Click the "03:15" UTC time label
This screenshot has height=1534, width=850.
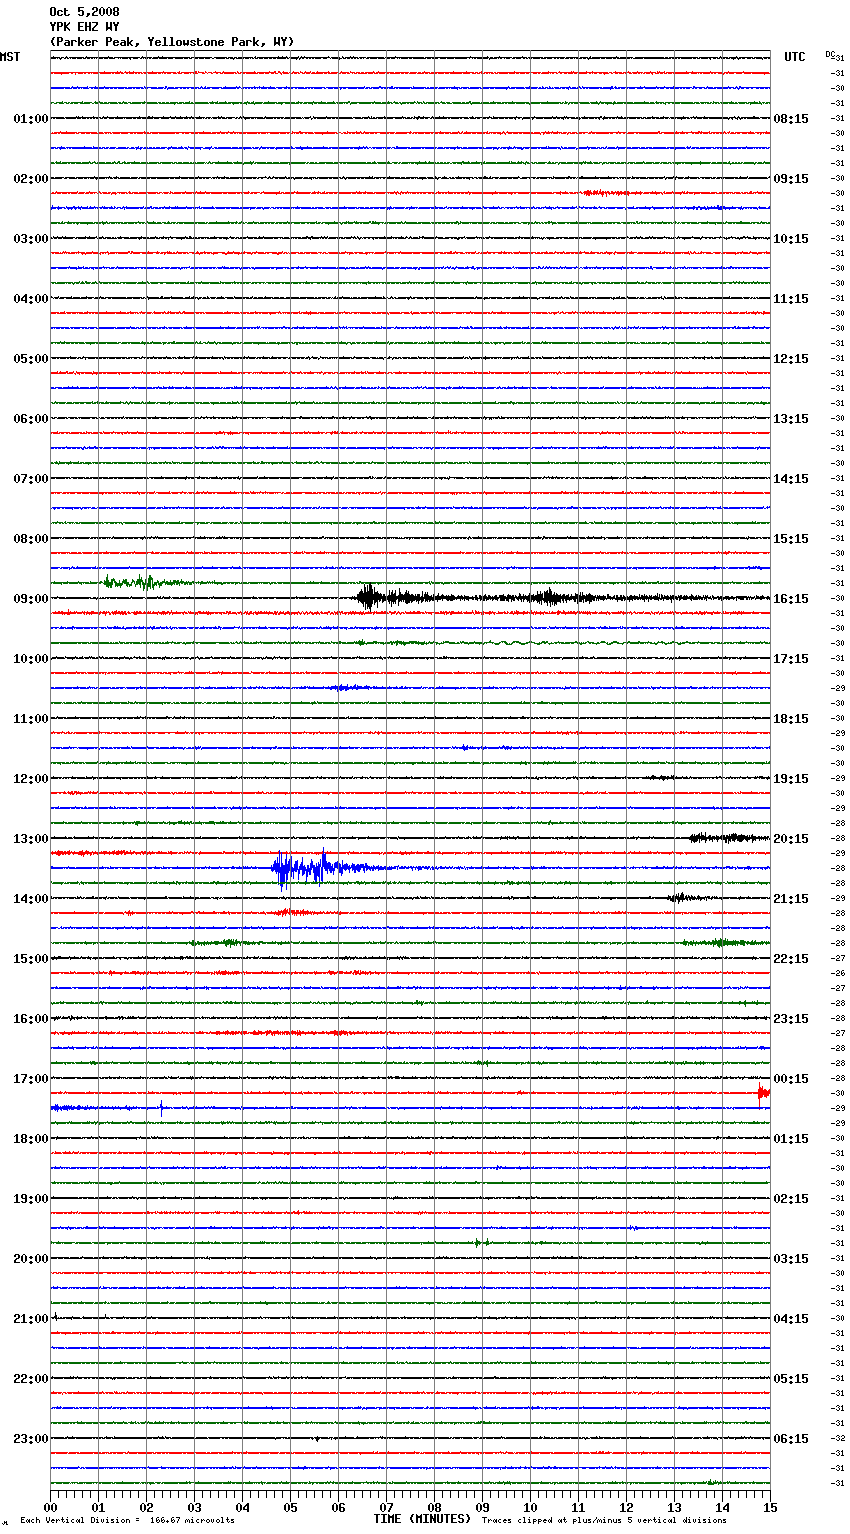(791, 1259)
